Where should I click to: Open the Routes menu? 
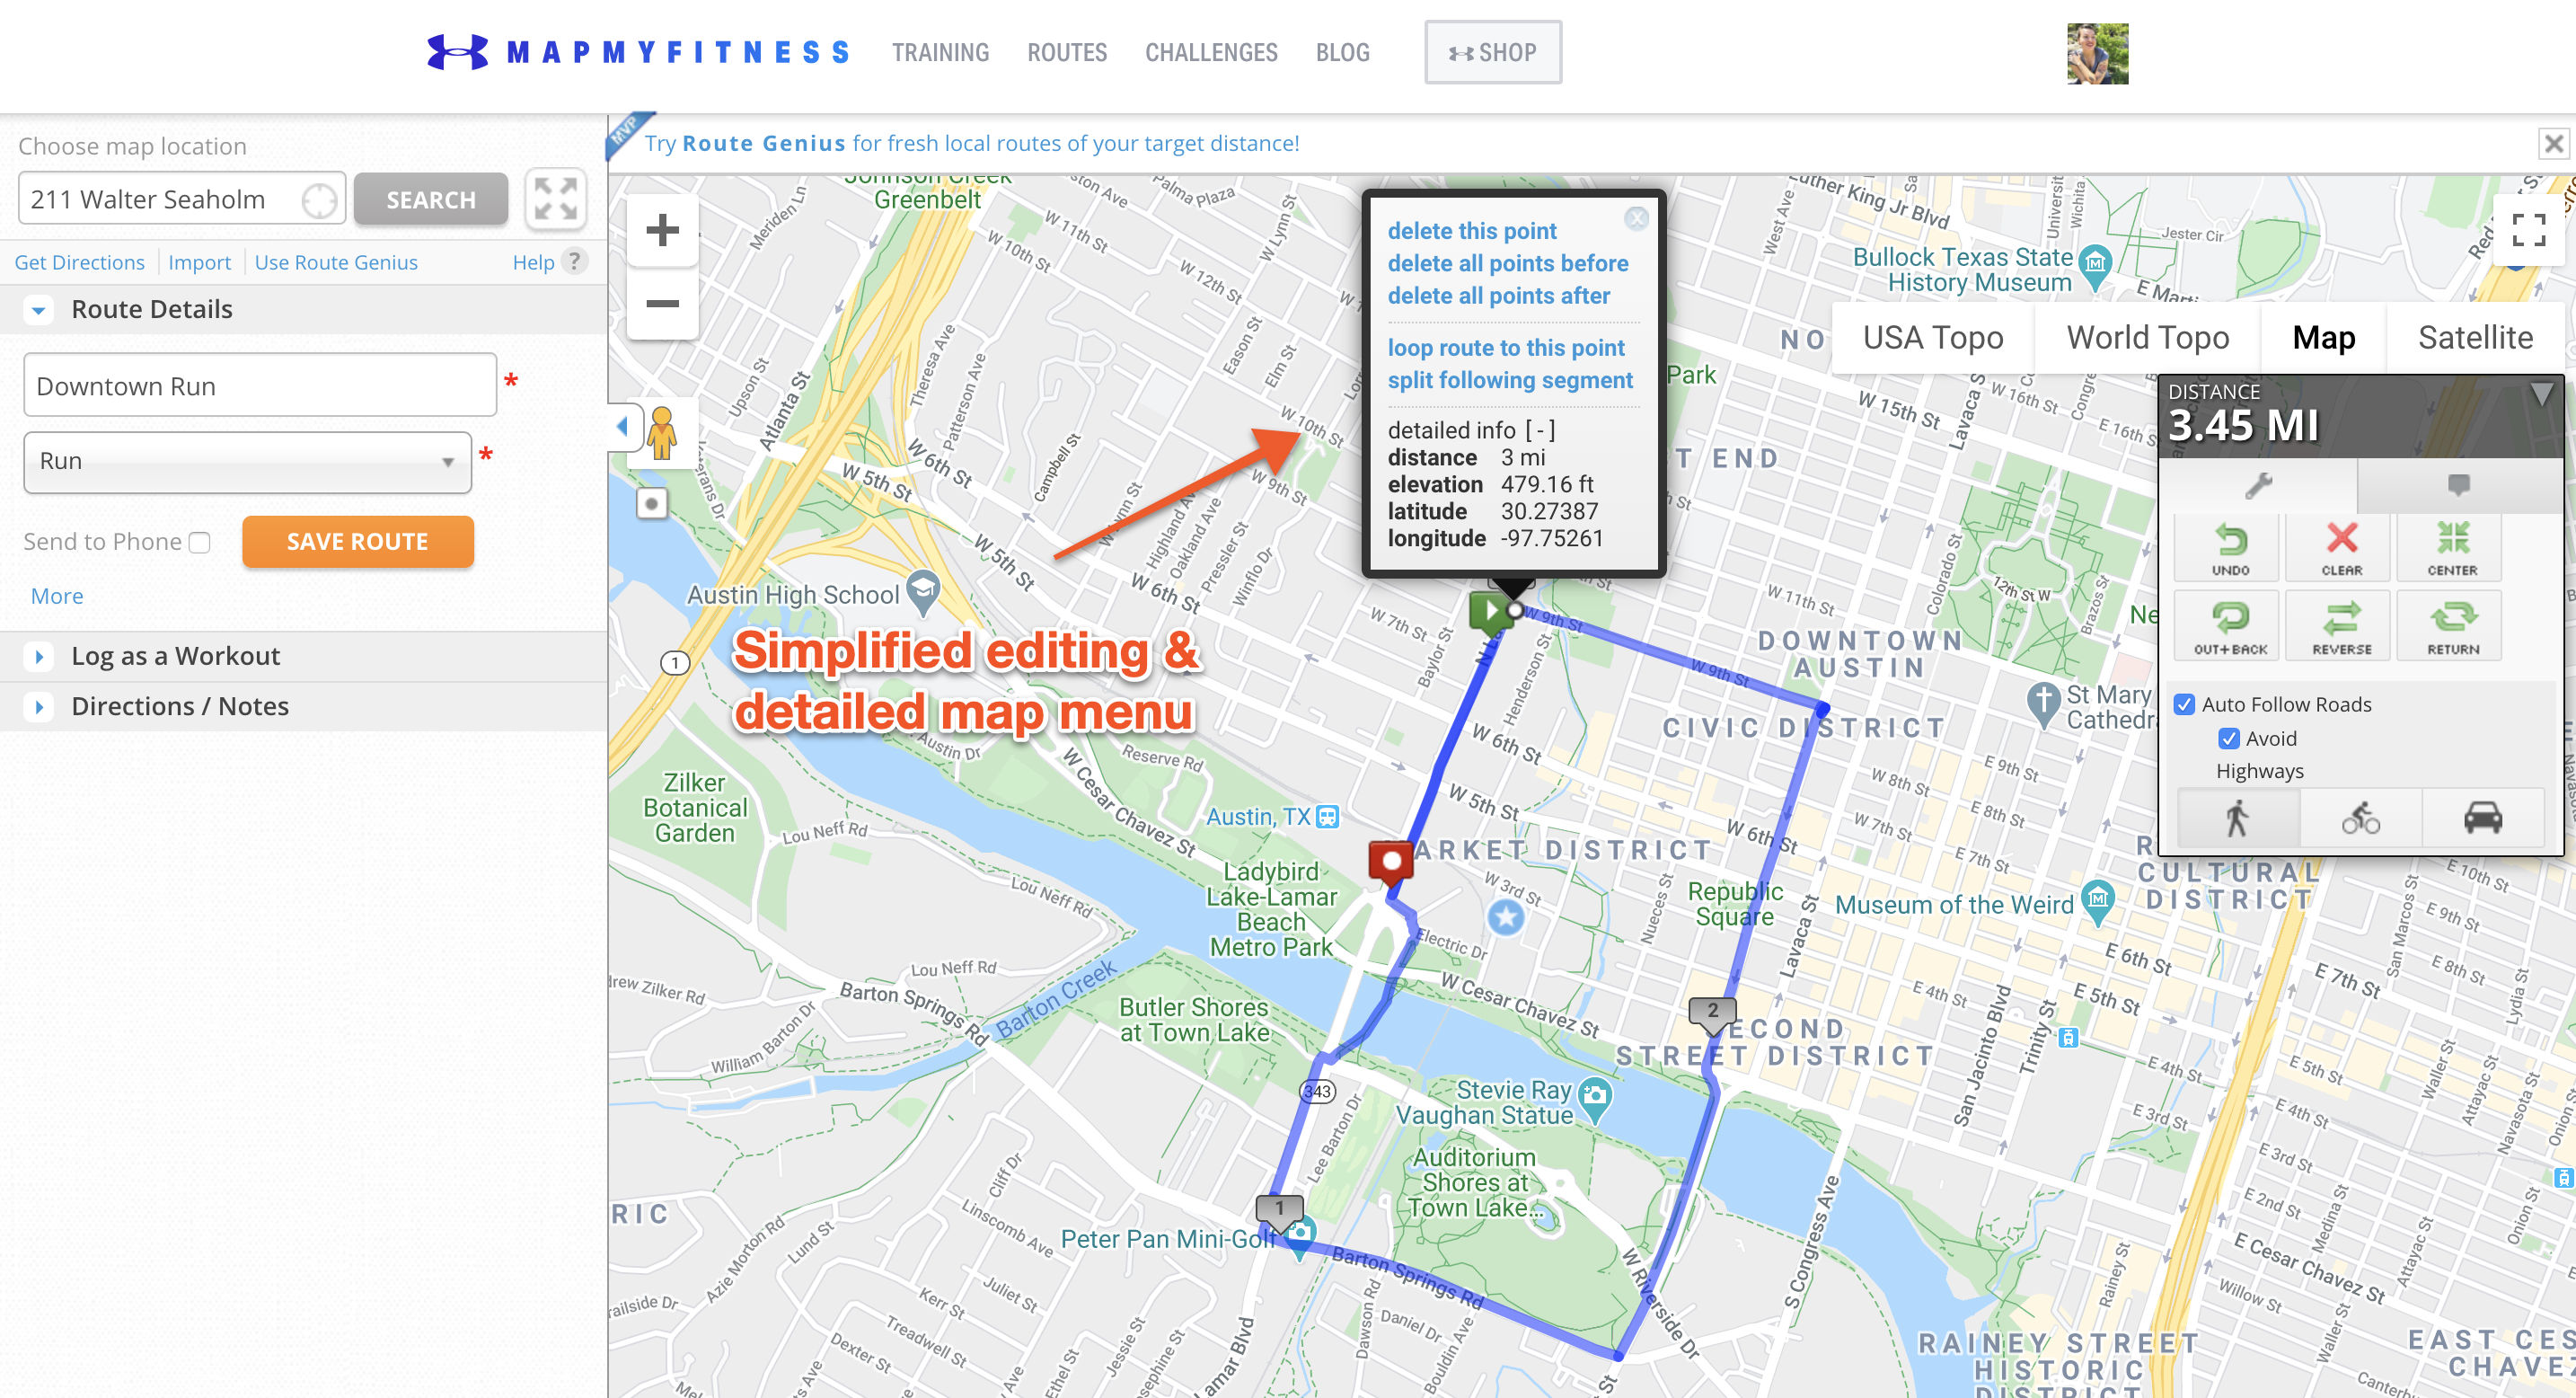1067,52
